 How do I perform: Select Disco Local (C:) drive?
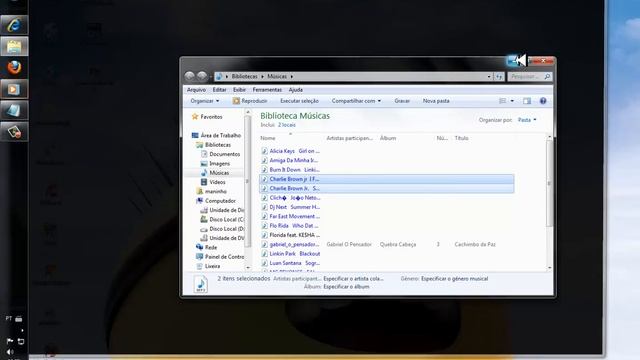click(227, 220)
